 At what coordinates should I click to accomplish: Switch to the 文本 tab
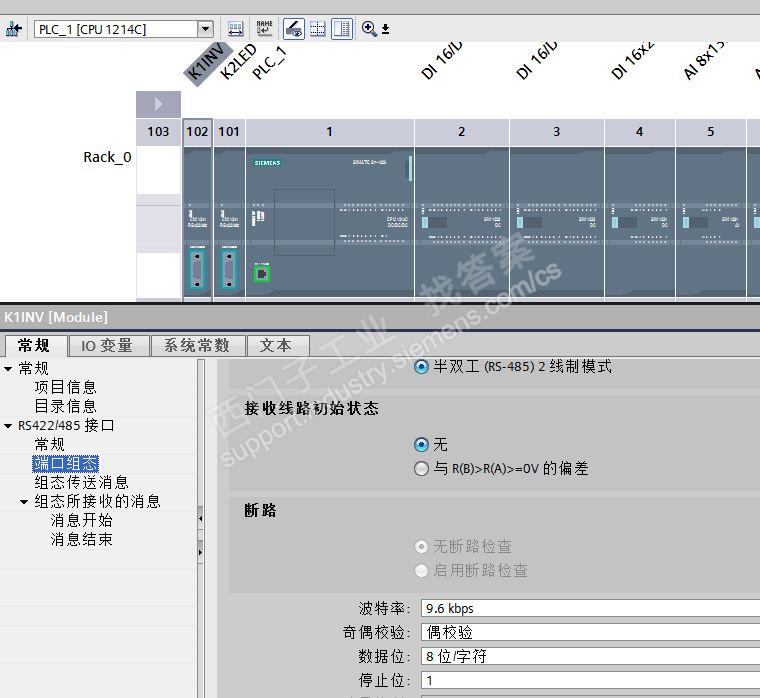276,346
